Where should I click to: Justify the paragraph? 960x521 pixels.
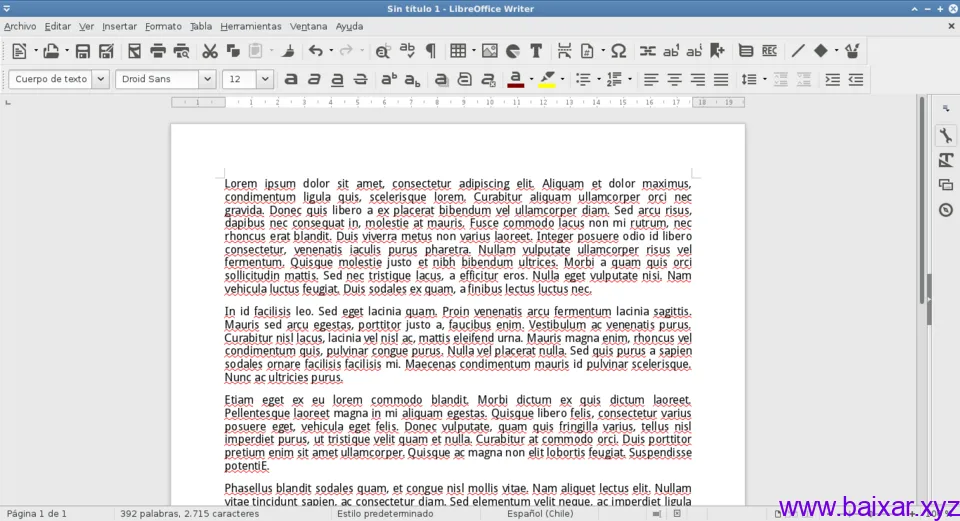pos(721,80)
